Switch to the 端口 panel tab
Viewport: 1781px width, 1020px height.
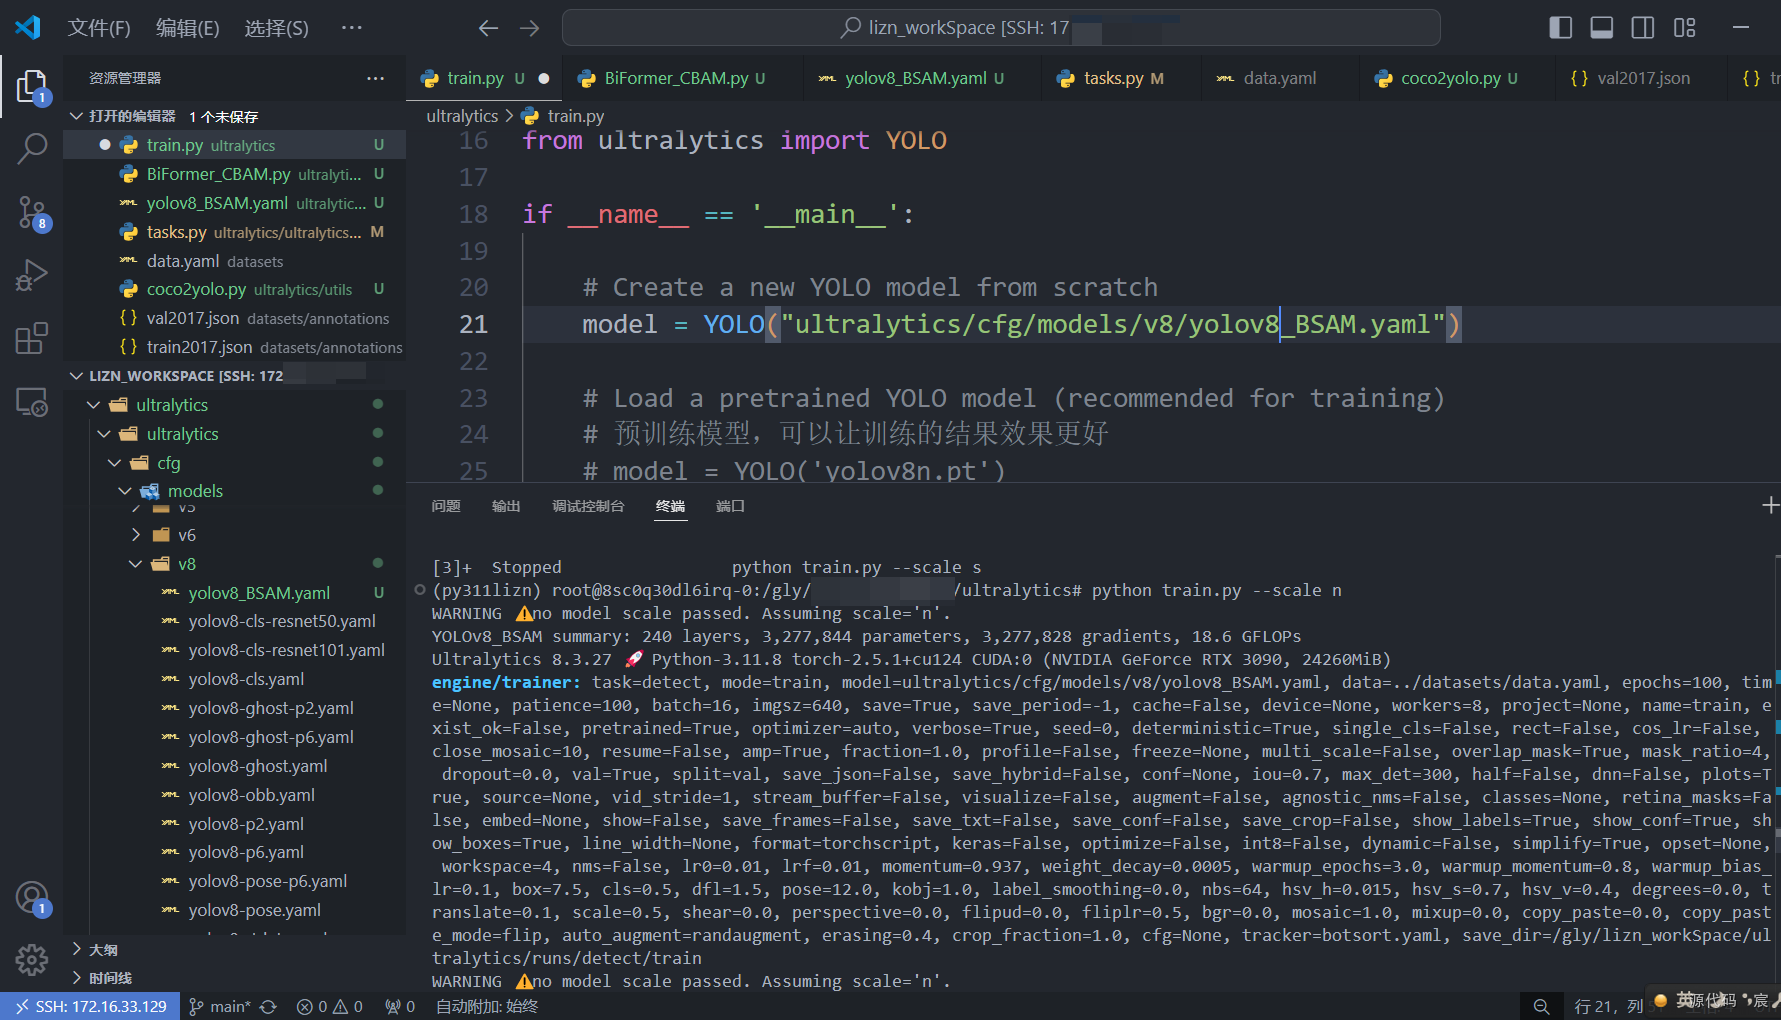(730, 506)
